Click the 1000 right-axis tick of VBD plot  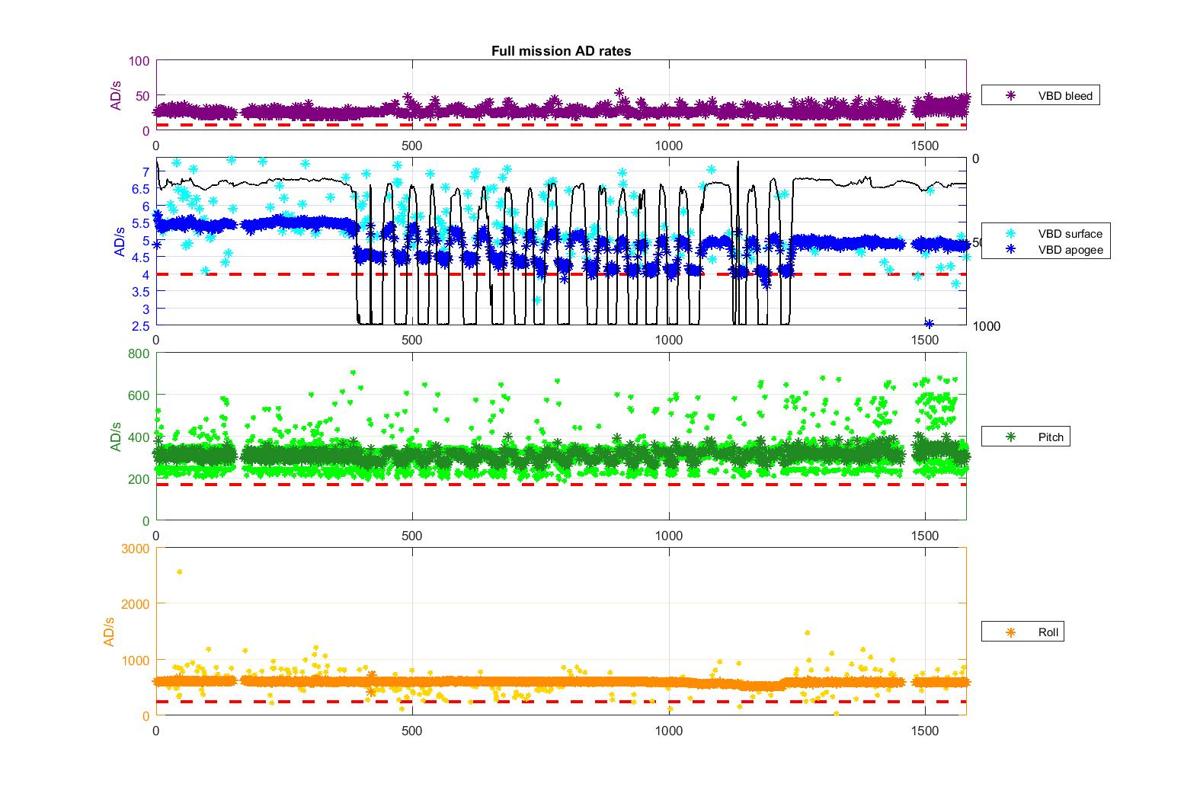(x=985, y=326)
